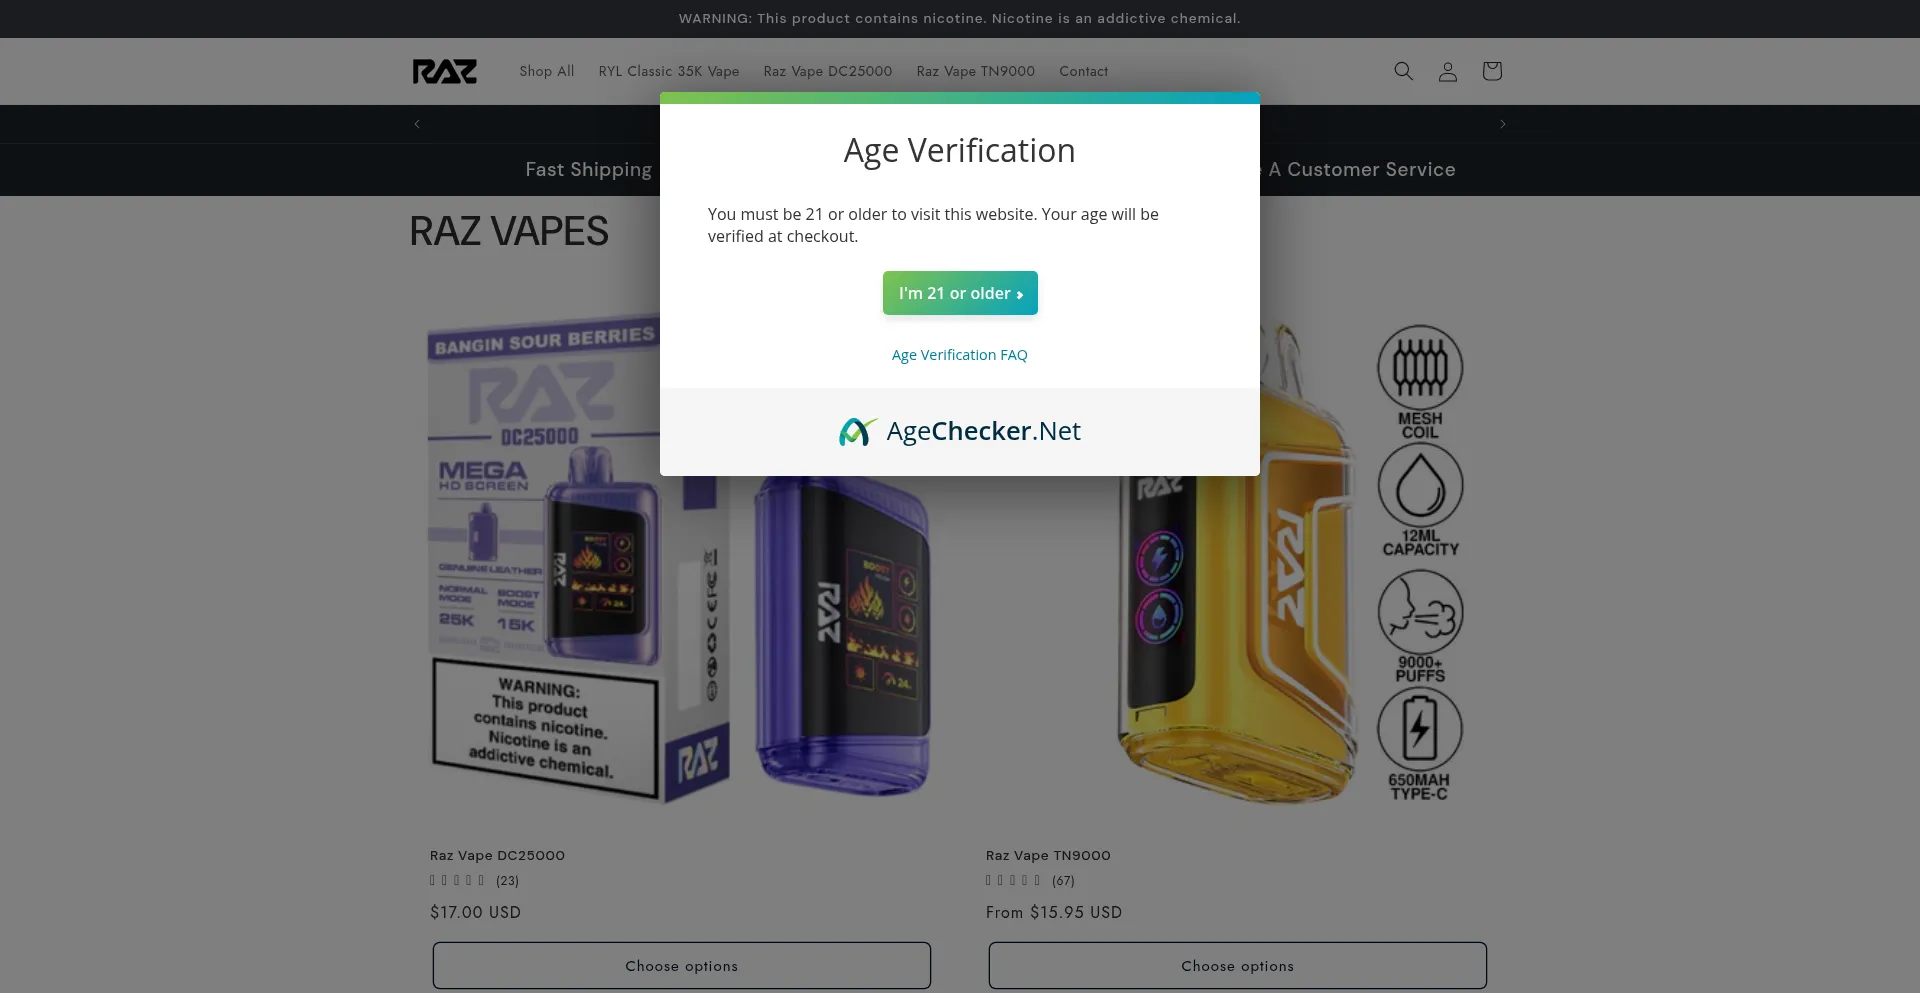The width and height of the screenshot is (1920, 993).
Task: Open the Shop All menu item
Action: click(x=546, y=71)
